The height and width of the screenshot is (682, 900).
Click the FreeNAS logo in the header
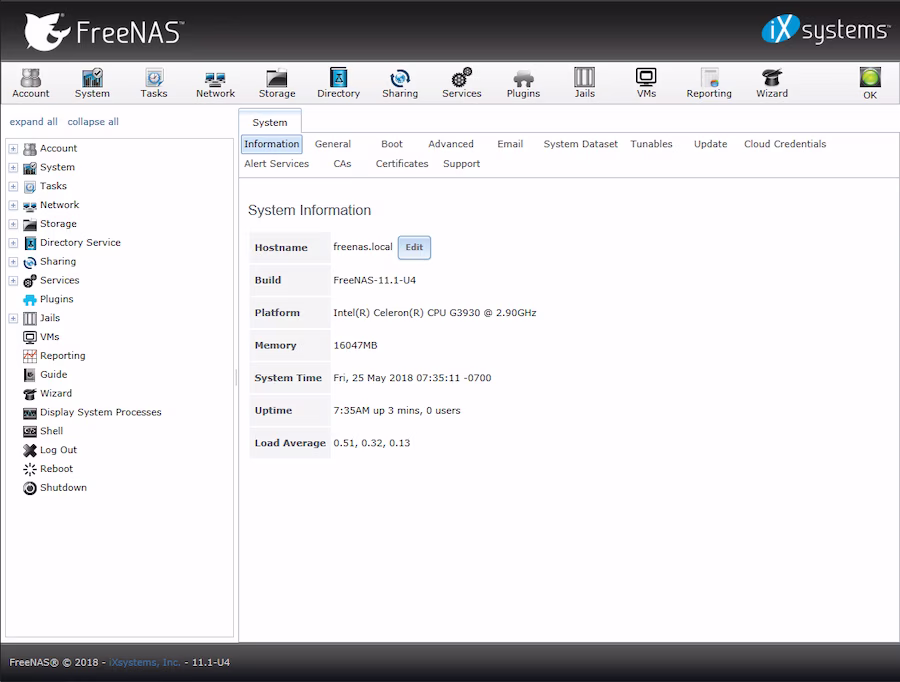coord(104,32)
